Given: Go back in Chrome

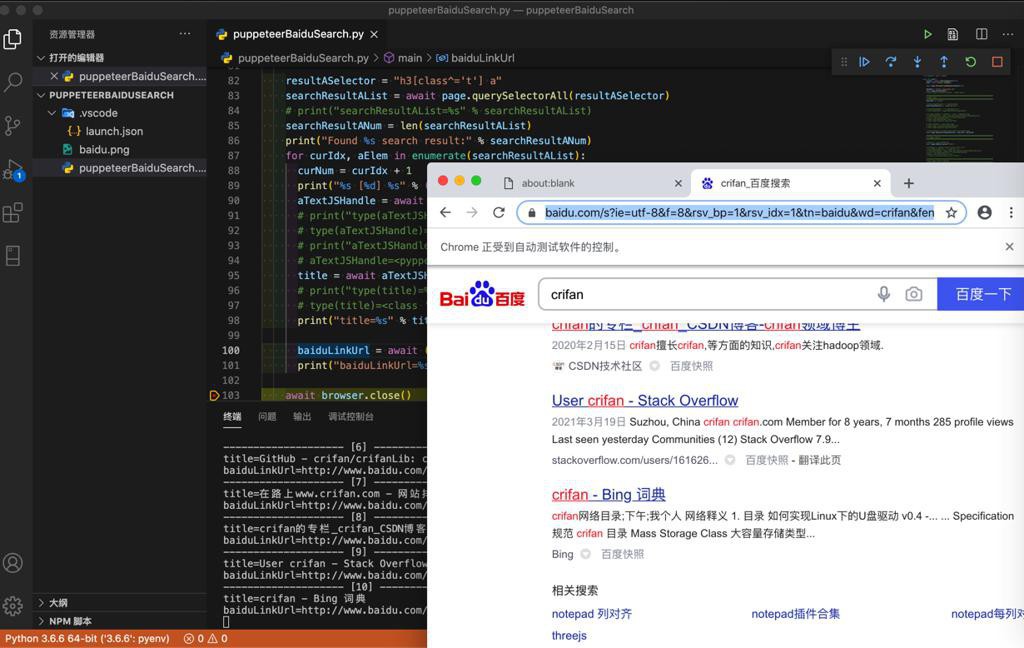Looking at the screenshot, I should 445,212.
